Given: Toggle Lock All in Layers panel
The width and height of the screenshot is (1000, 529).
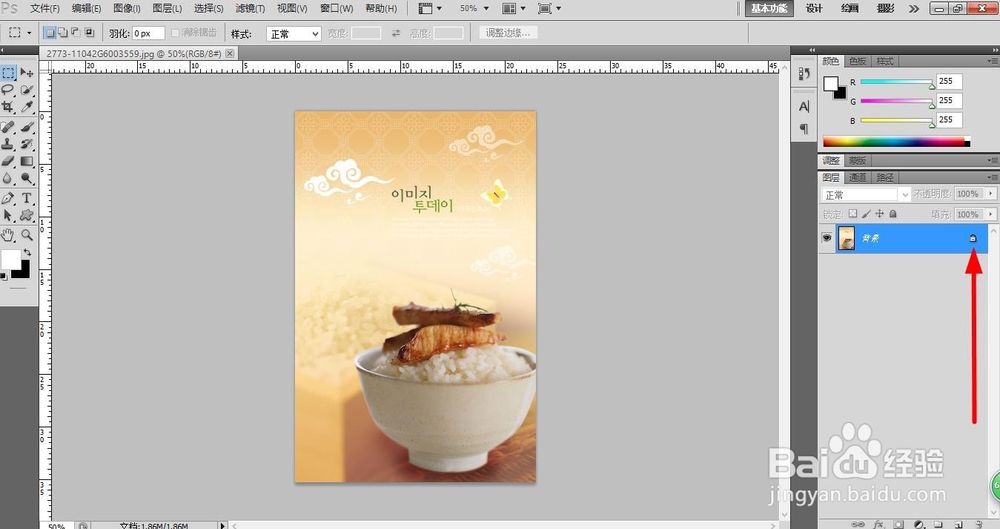Looking at the screenshot, I should pos(893,214).
